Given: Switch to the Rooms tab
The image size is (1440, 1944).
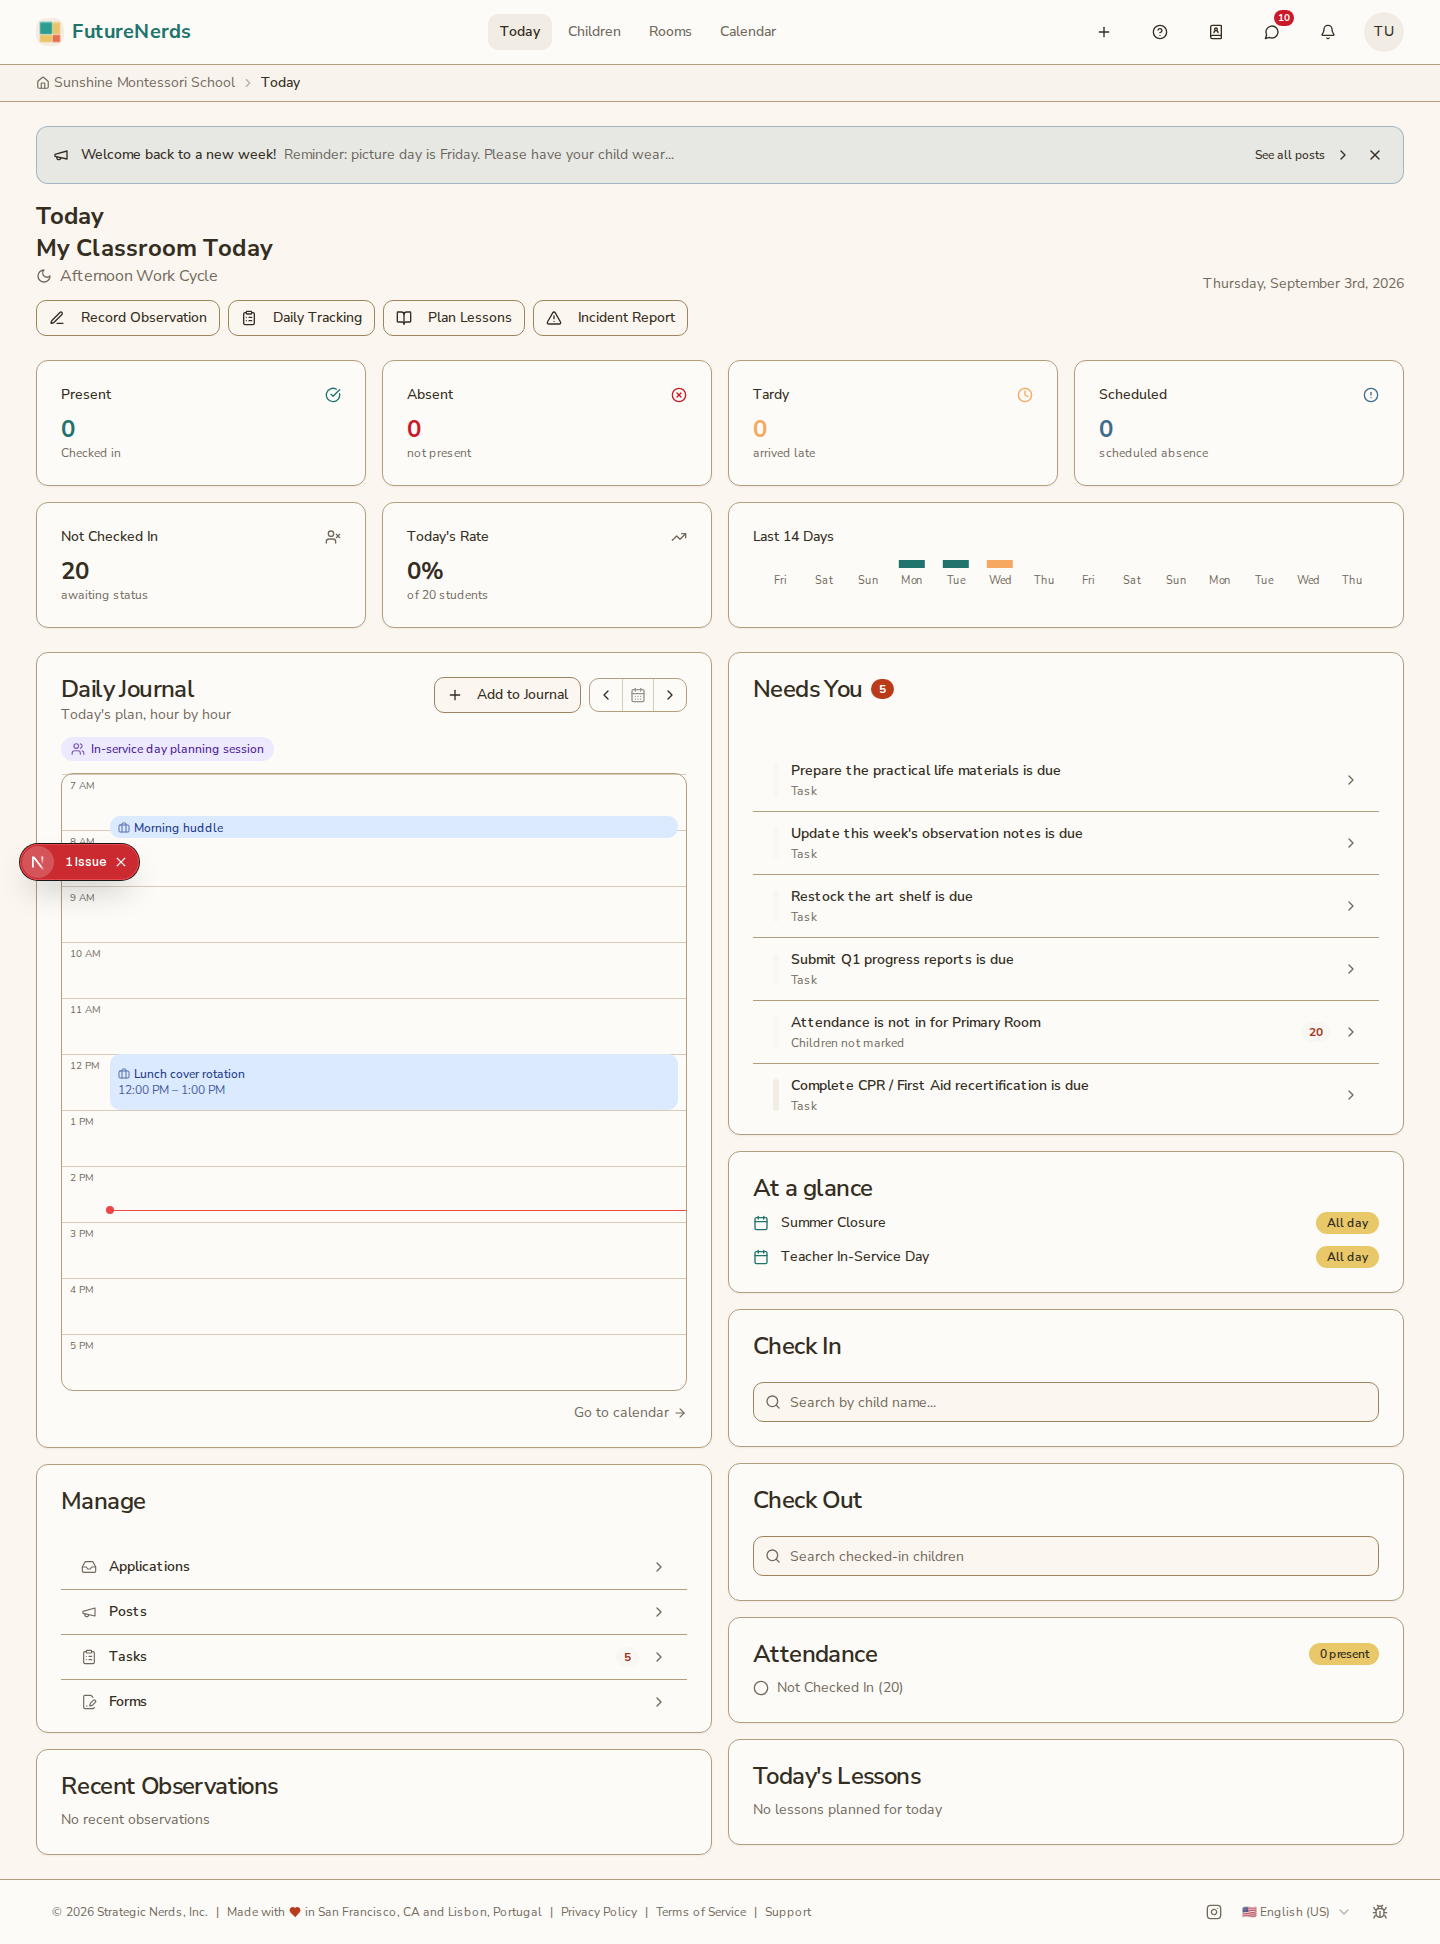Looking at the screenshot, I should (x=670, y=32).
